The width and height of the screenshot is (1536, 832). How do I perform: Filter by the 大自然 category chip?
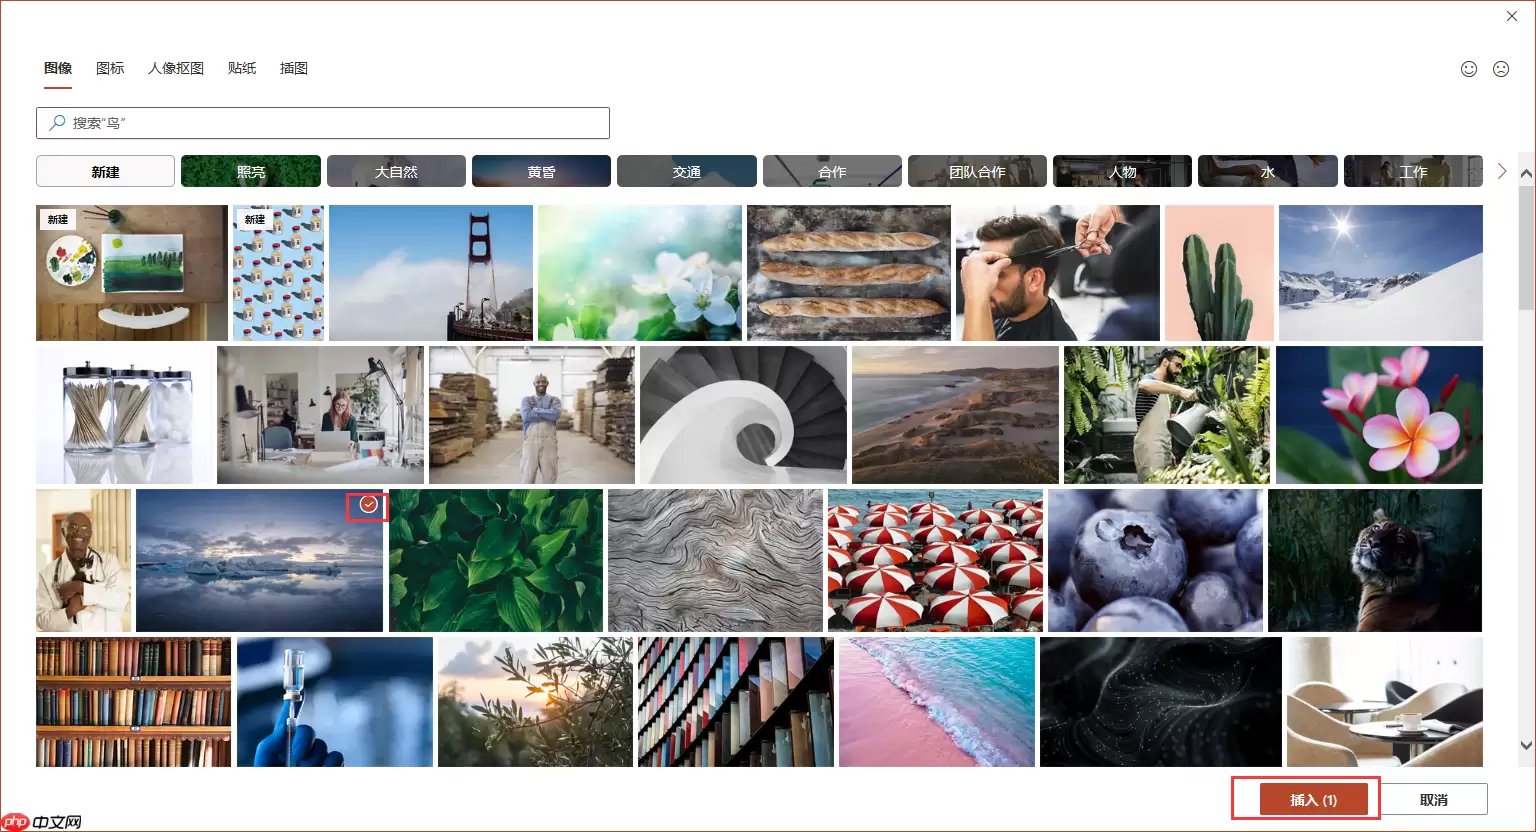[396, 171]
